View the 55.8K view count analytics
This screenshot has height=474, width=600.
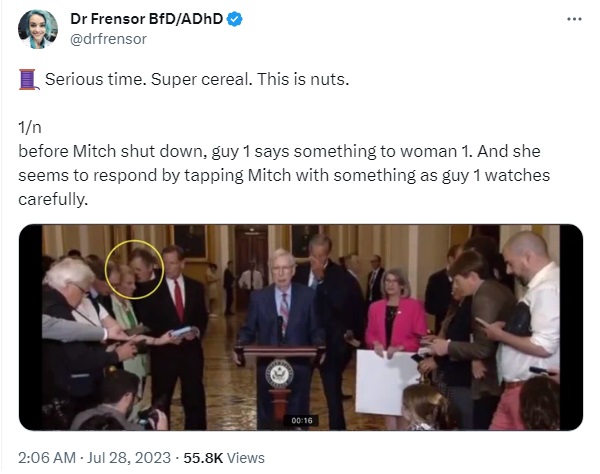click(203, 458)
